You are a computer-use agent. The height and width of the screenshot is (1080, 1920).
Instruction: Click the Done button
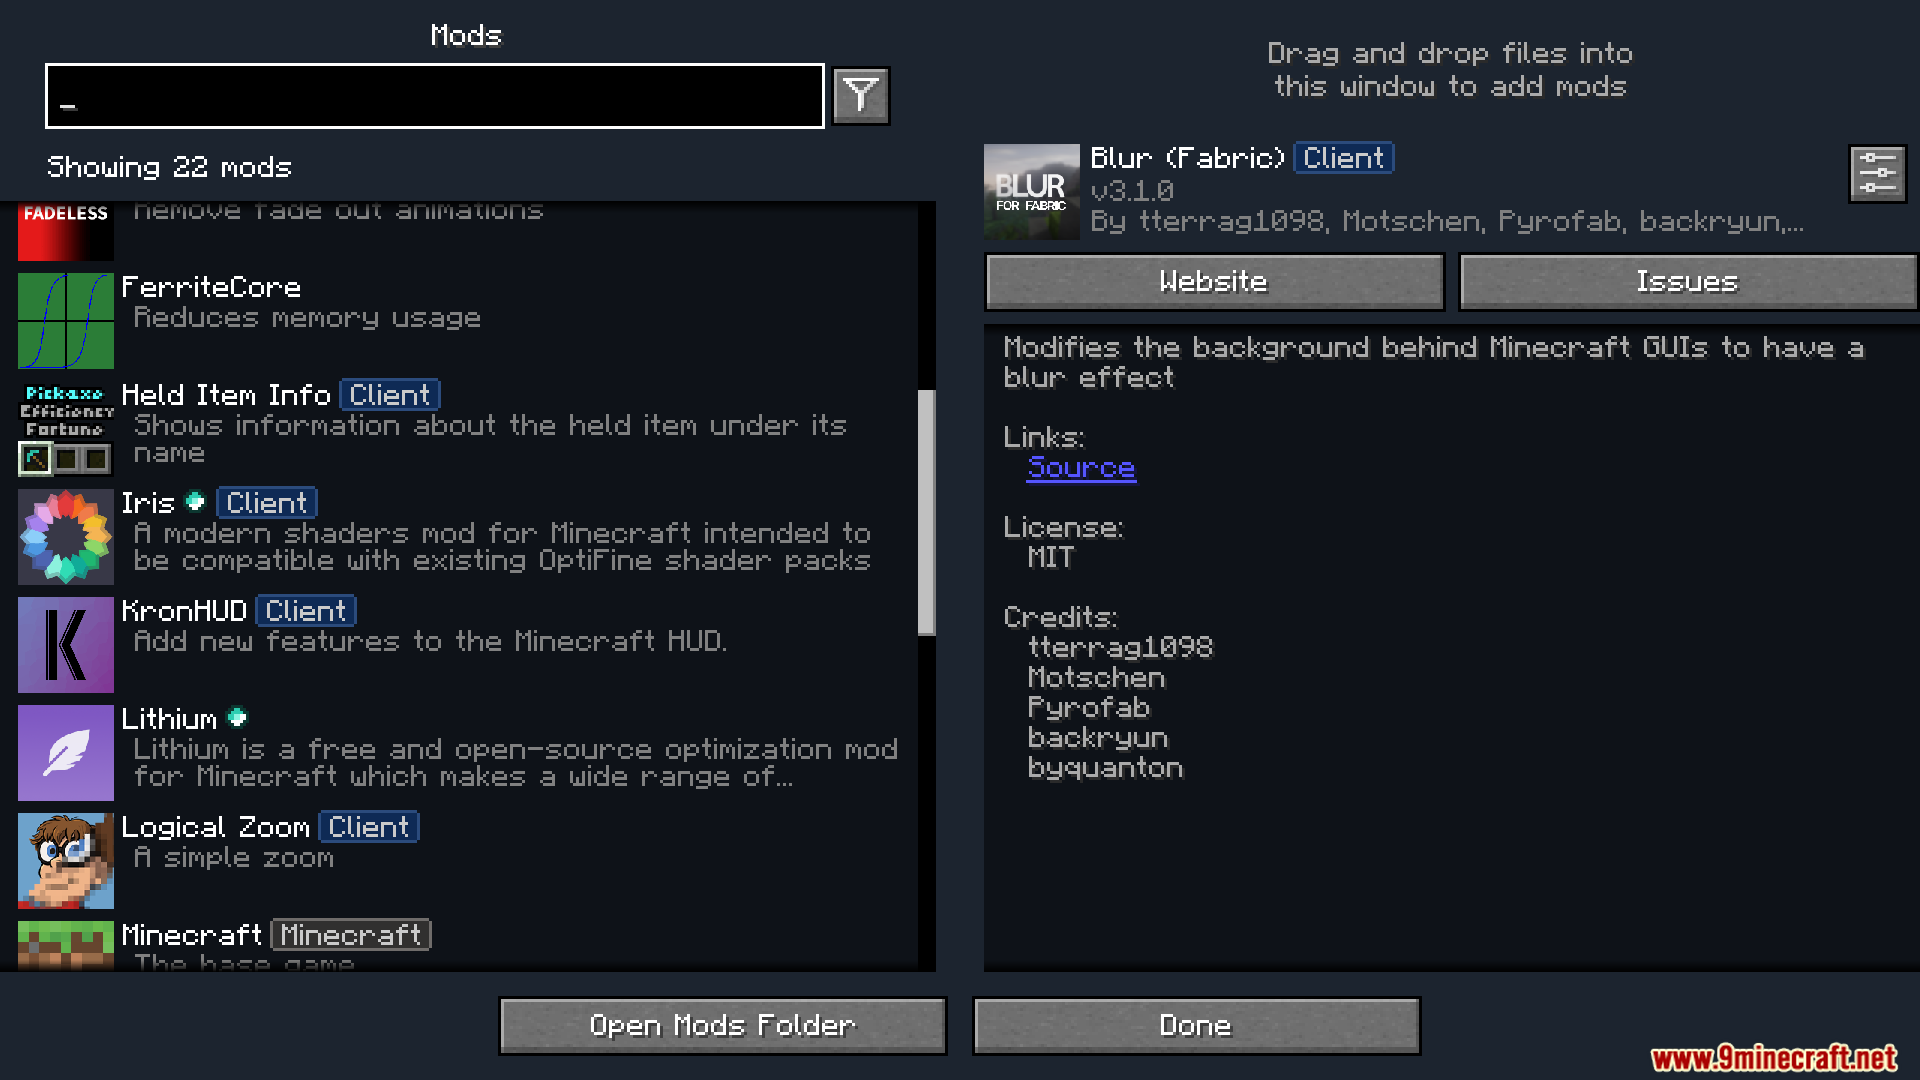coord(1196,1026)
